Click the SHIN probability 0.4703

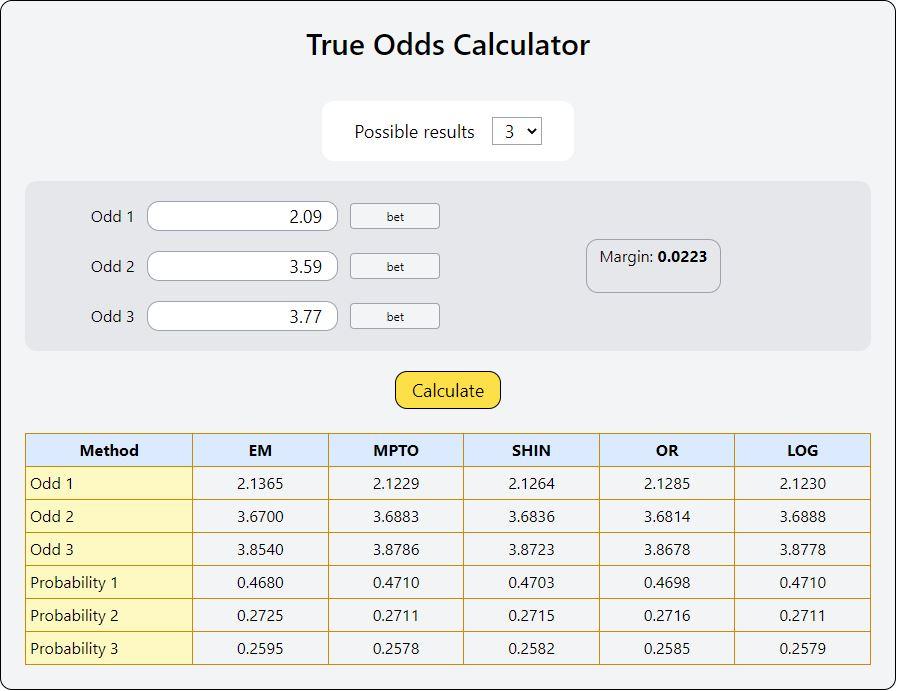tap(531, 582)
